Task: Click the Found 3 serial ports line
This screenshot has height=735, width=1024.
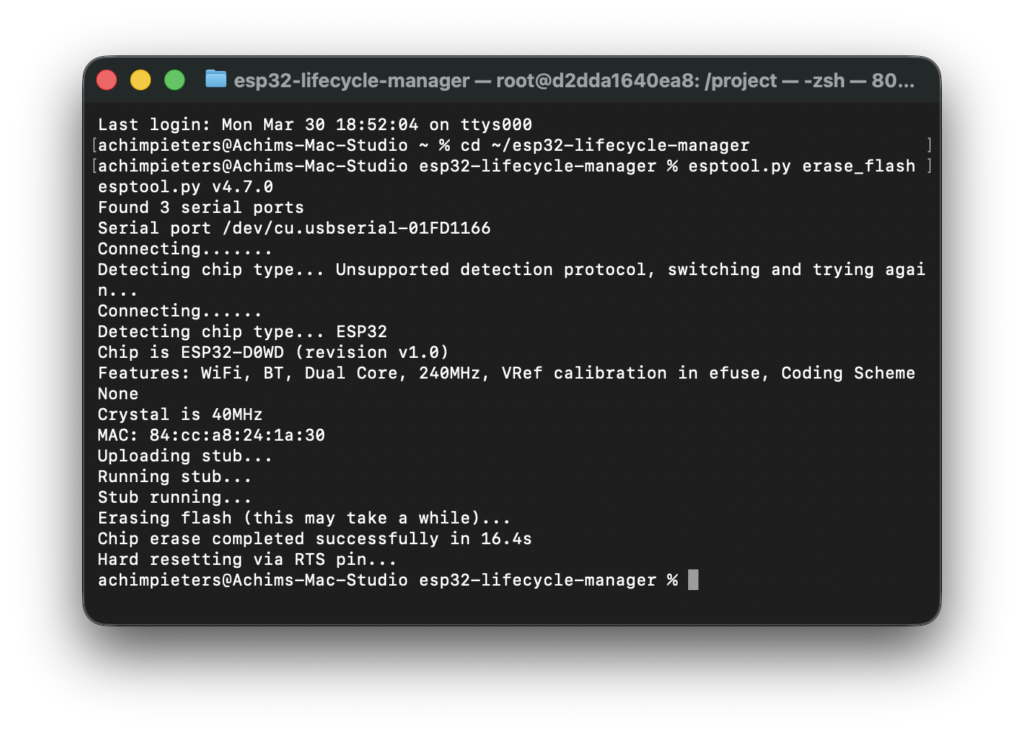Action: [200, 208]
